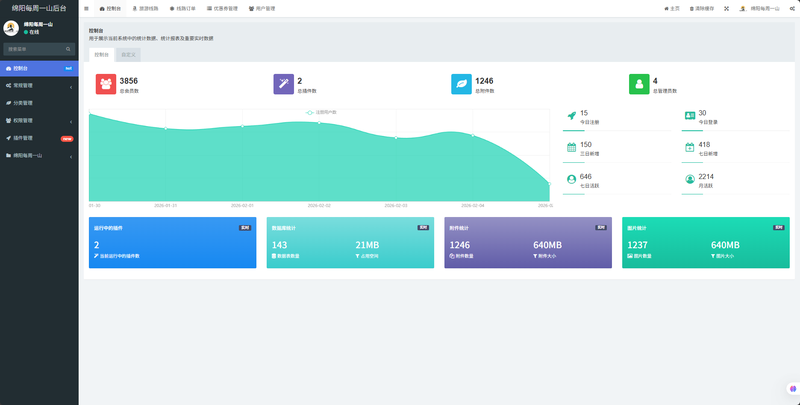The height and width of the screenshot is (405, 800).
Task: Expand the 绵阳每周一山 sidebar folder
Action: pos(39,156)
